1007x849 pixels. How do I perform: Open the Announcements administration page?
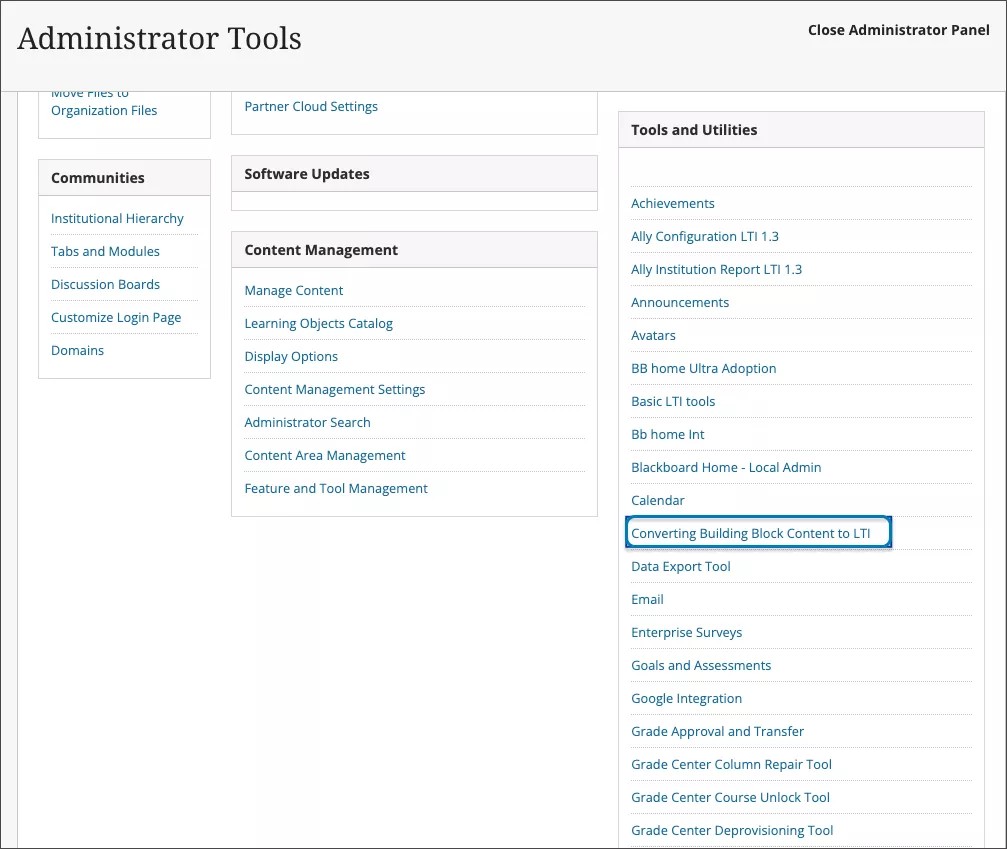[680, 302]
